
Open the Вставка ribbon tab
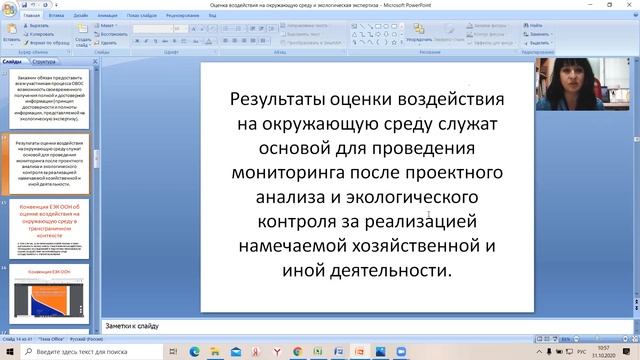point(56,16)
